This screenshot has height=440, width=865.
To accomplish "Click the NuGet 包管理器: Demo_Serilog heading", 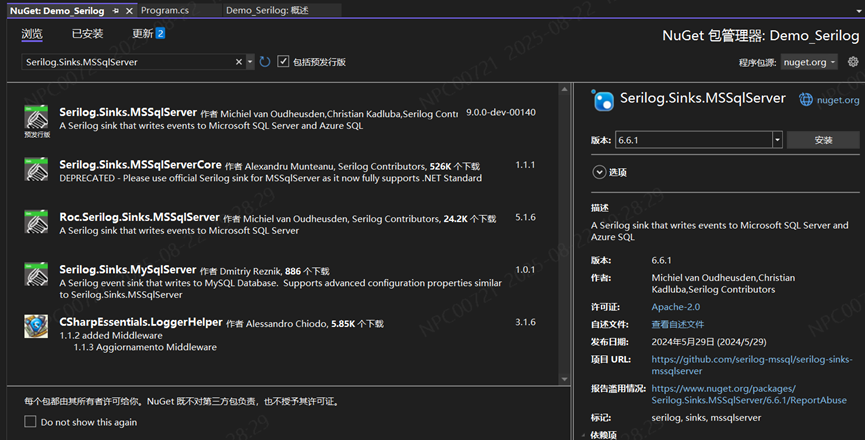I will [761, 36].
